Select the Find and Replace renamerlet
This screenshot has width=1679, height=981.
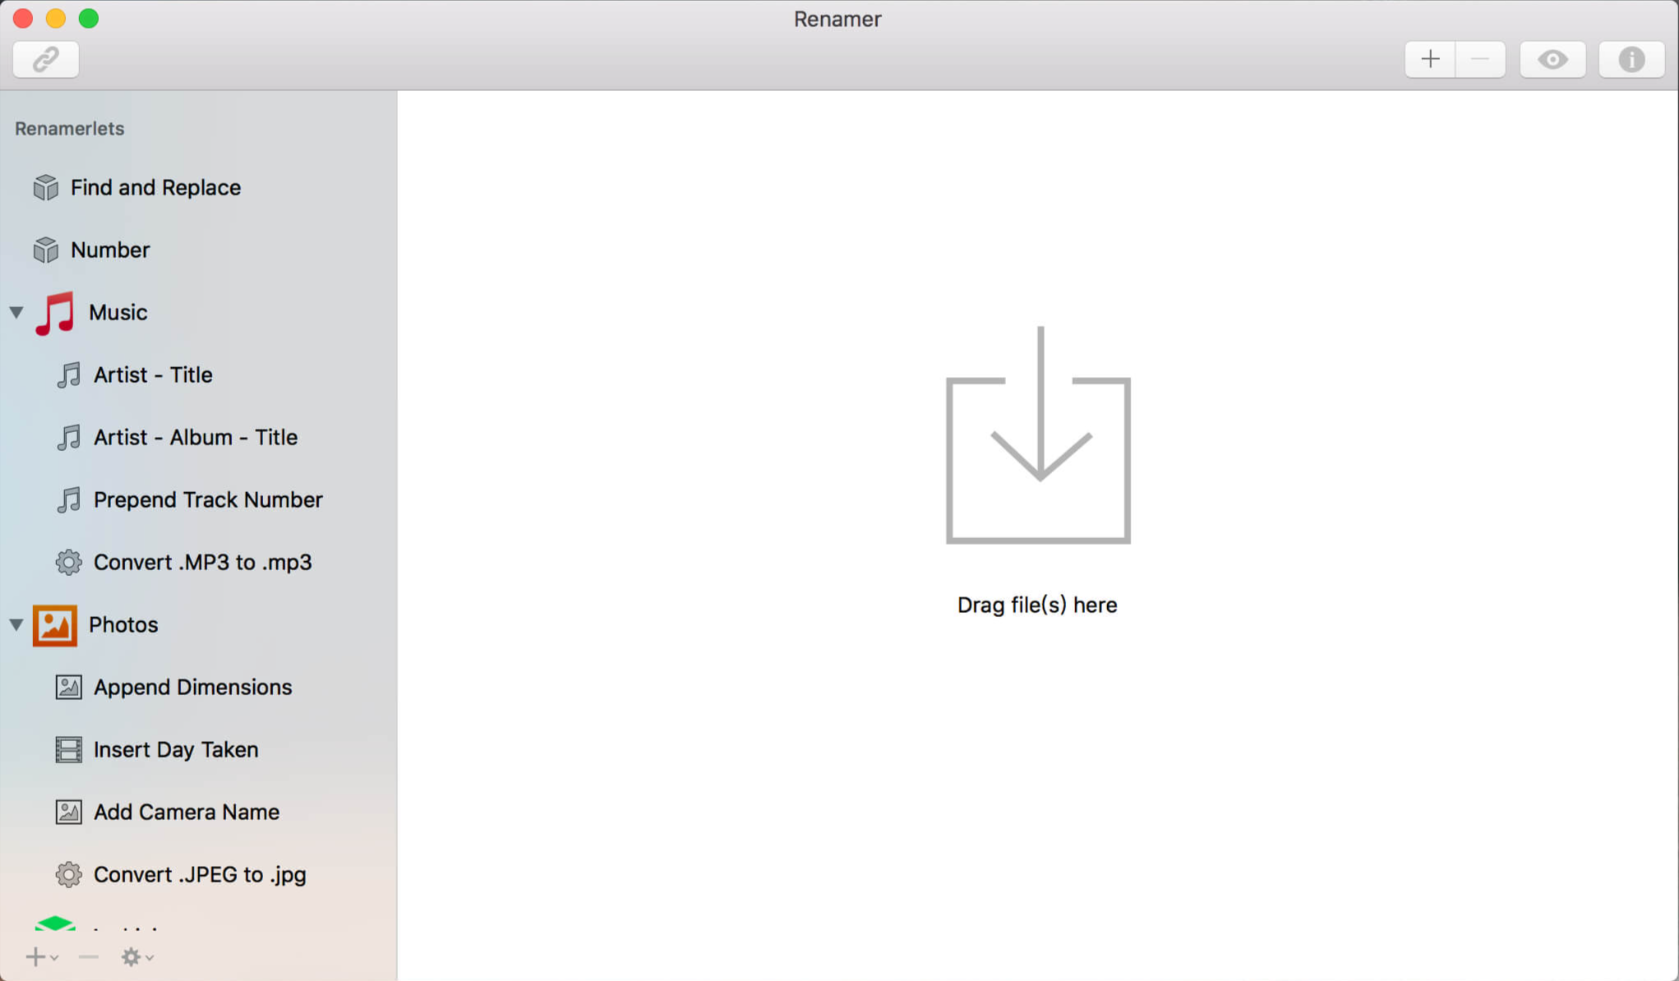pos(155,188)
